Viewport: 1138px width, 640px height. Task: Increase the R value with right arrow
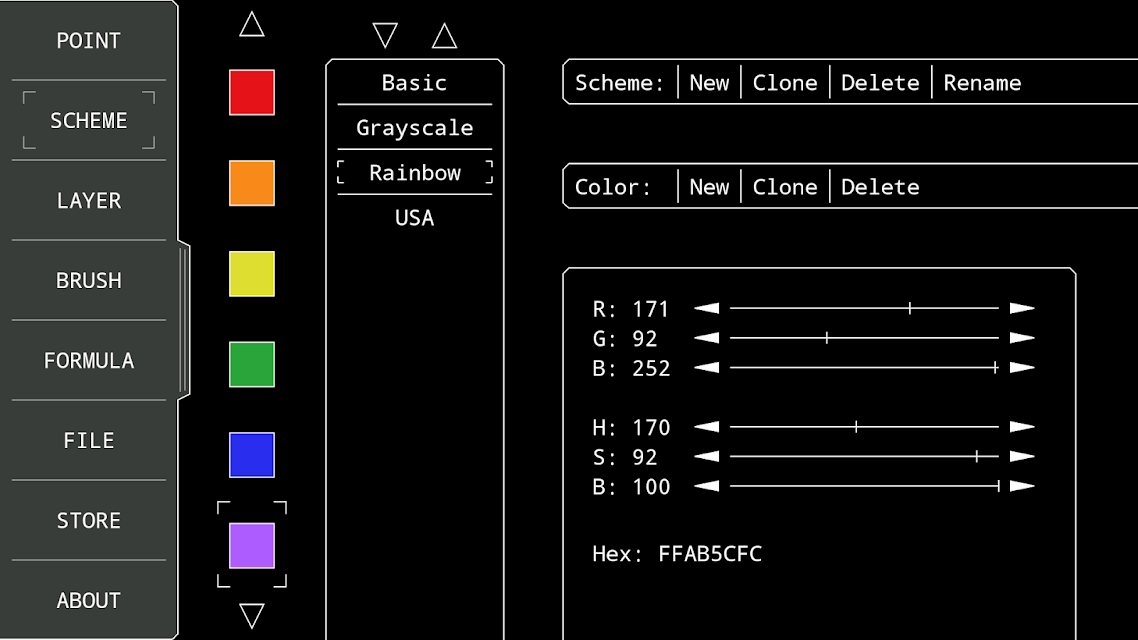click(1022, 308)
